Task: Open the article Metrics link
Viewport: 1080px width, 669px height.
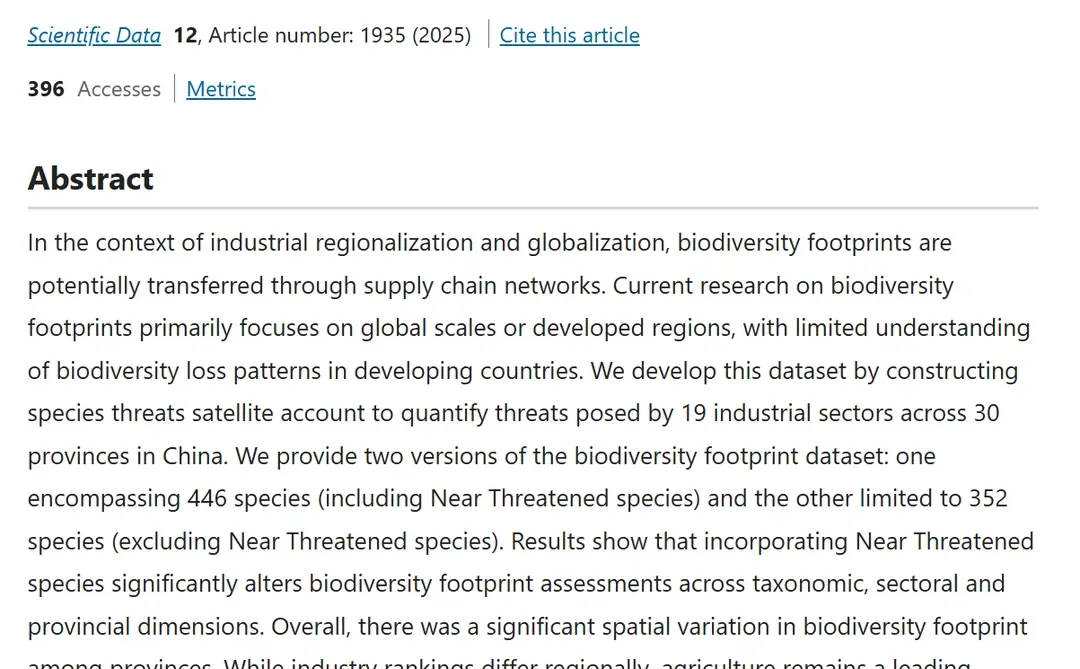Action: click(221, 89)
